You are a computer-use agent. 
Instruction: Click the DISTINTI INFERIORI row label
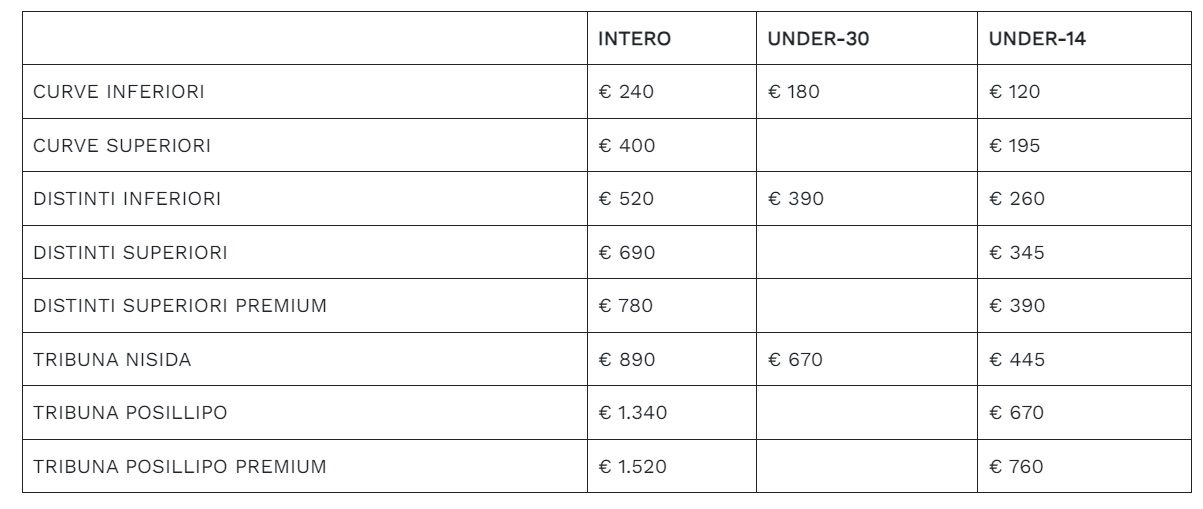click(127, 199)
